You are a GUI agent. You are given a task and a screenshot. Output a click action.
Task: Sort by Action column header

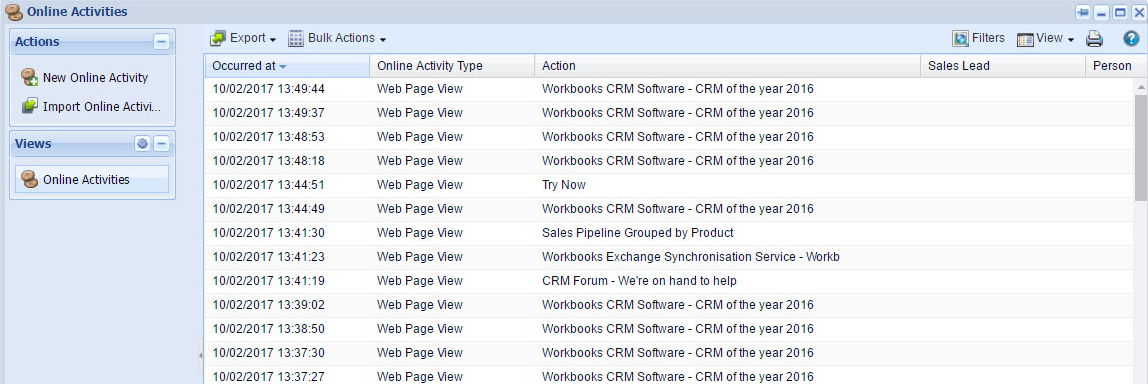(x=727, y=66)
